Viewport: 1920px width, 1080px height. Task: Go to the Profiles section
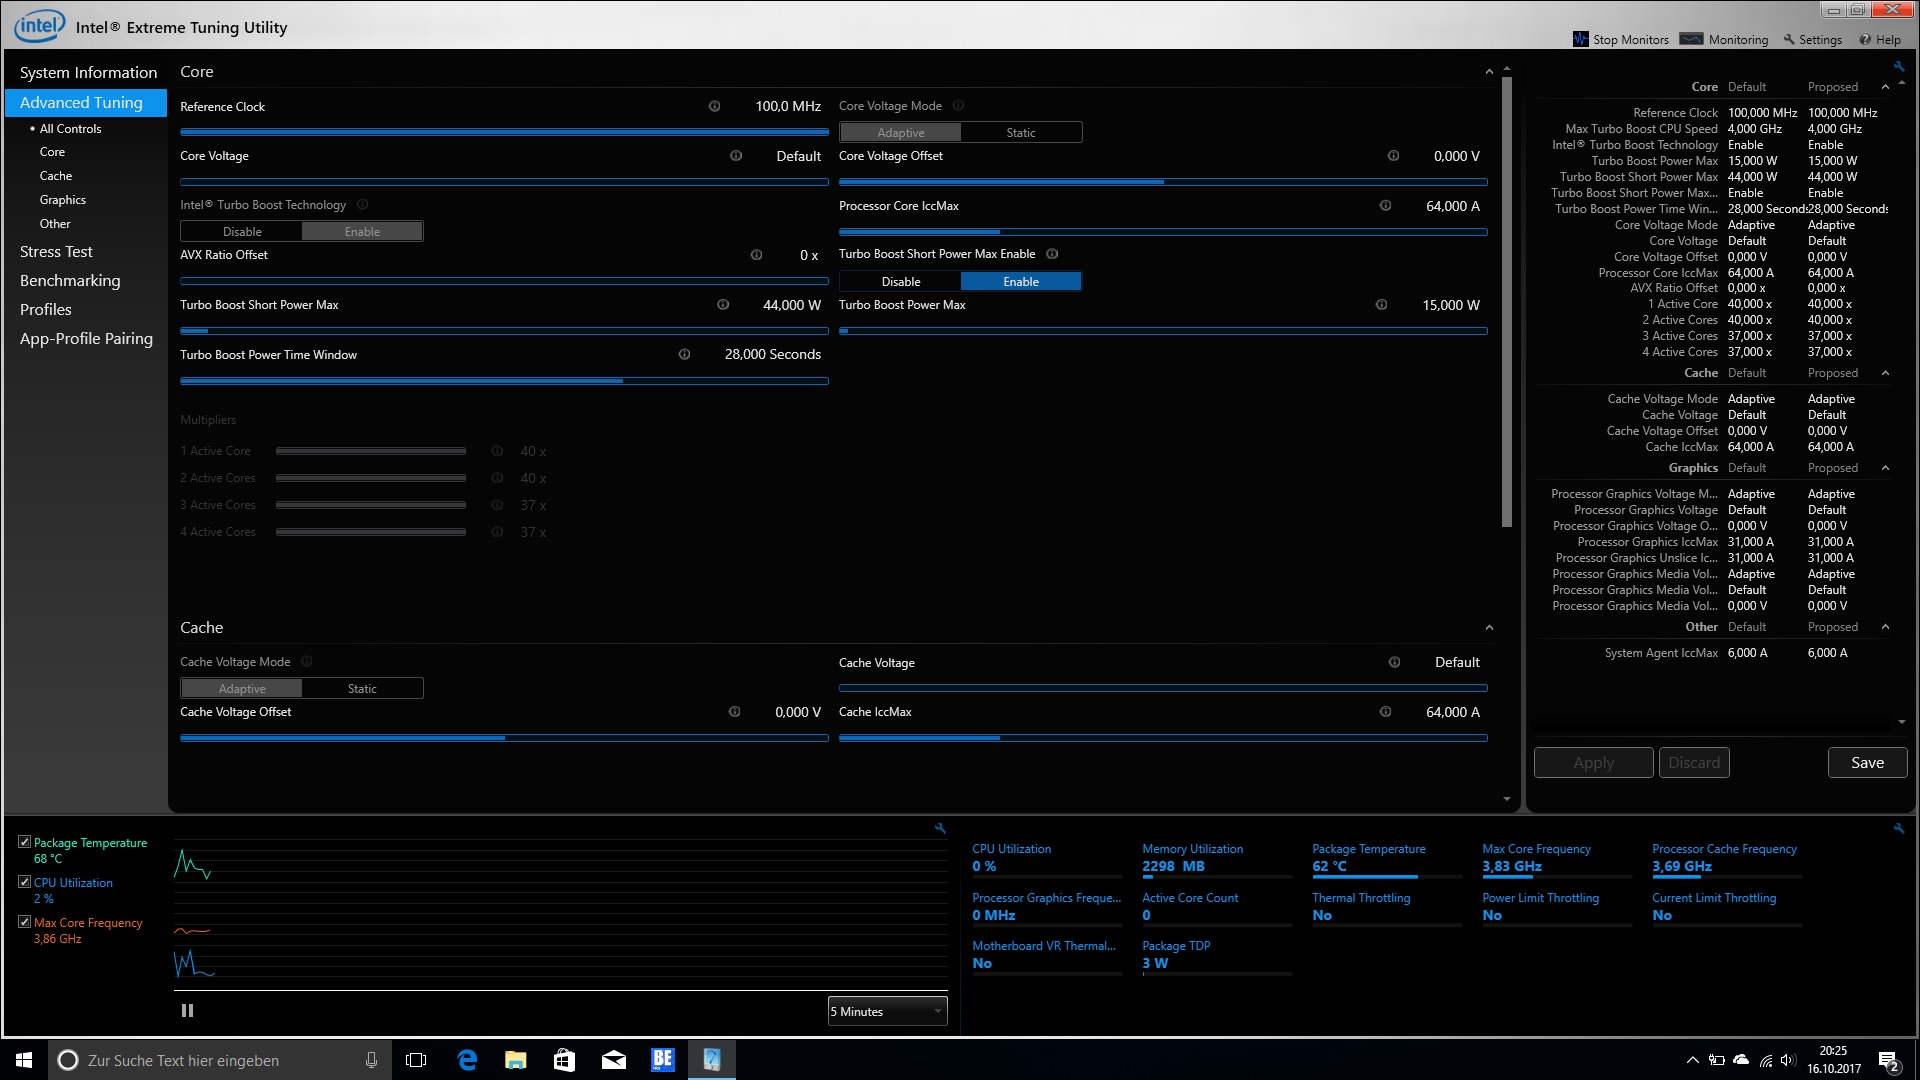pyautogui.click(x=46, y=310)
